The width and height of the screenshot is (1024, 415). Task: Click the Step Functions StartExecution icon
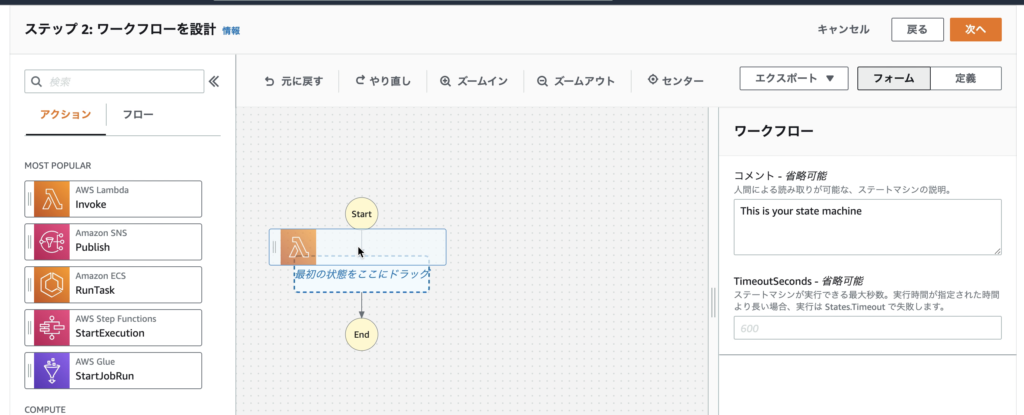52,328
